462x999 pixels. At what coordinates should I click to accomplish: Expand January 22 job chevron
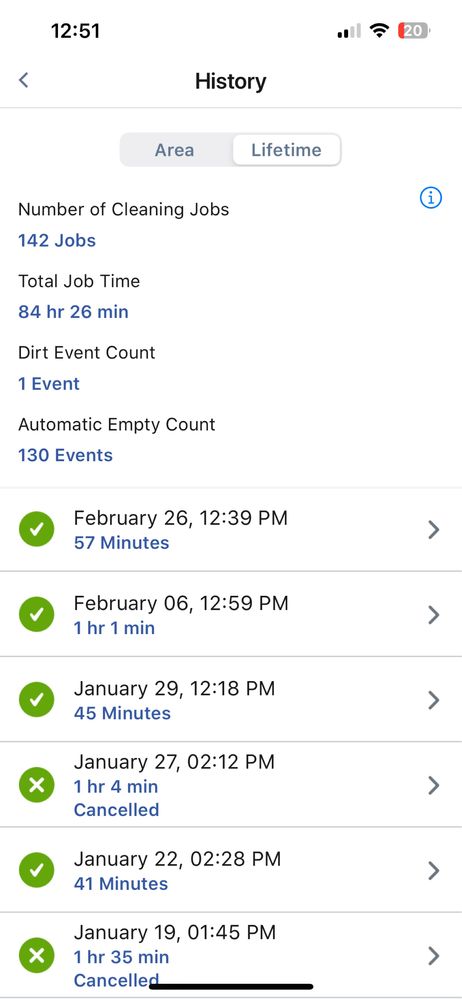pyautogui.click(x=434, y=870)
